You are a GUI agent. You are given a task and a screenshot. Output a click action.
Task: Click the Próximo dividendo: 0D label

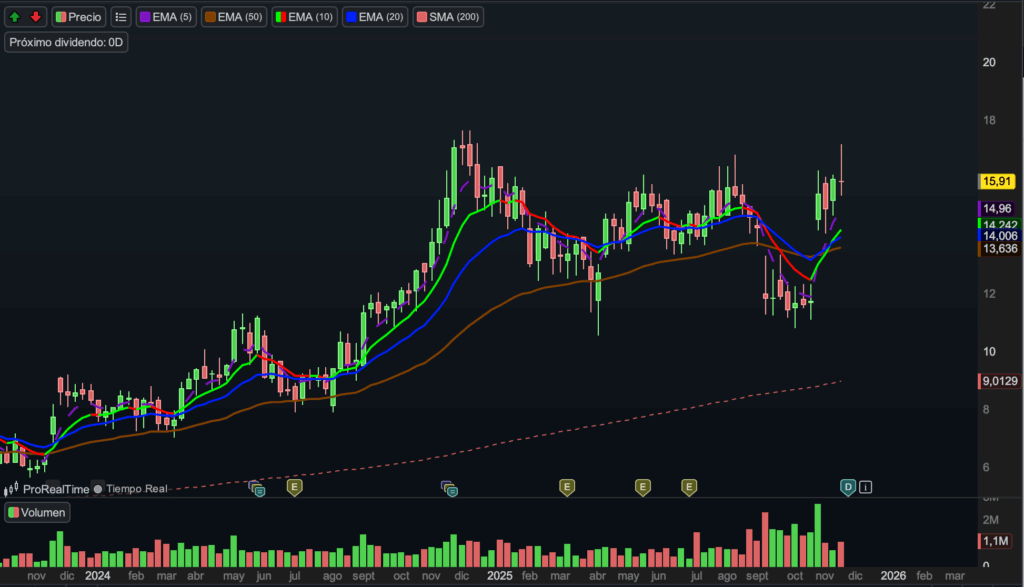point(67,42)
